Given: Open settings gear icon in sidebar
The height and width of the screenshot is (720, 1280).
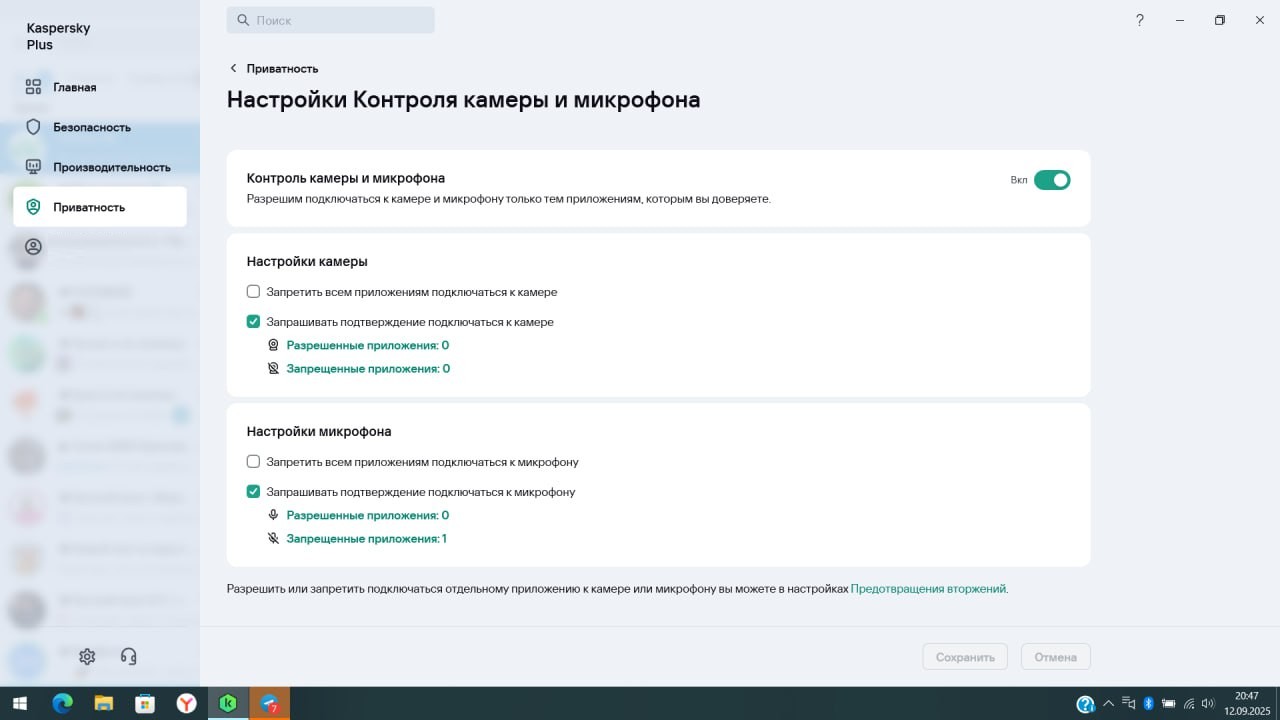Looking at the screenshot, I should [x=87, y=657].
